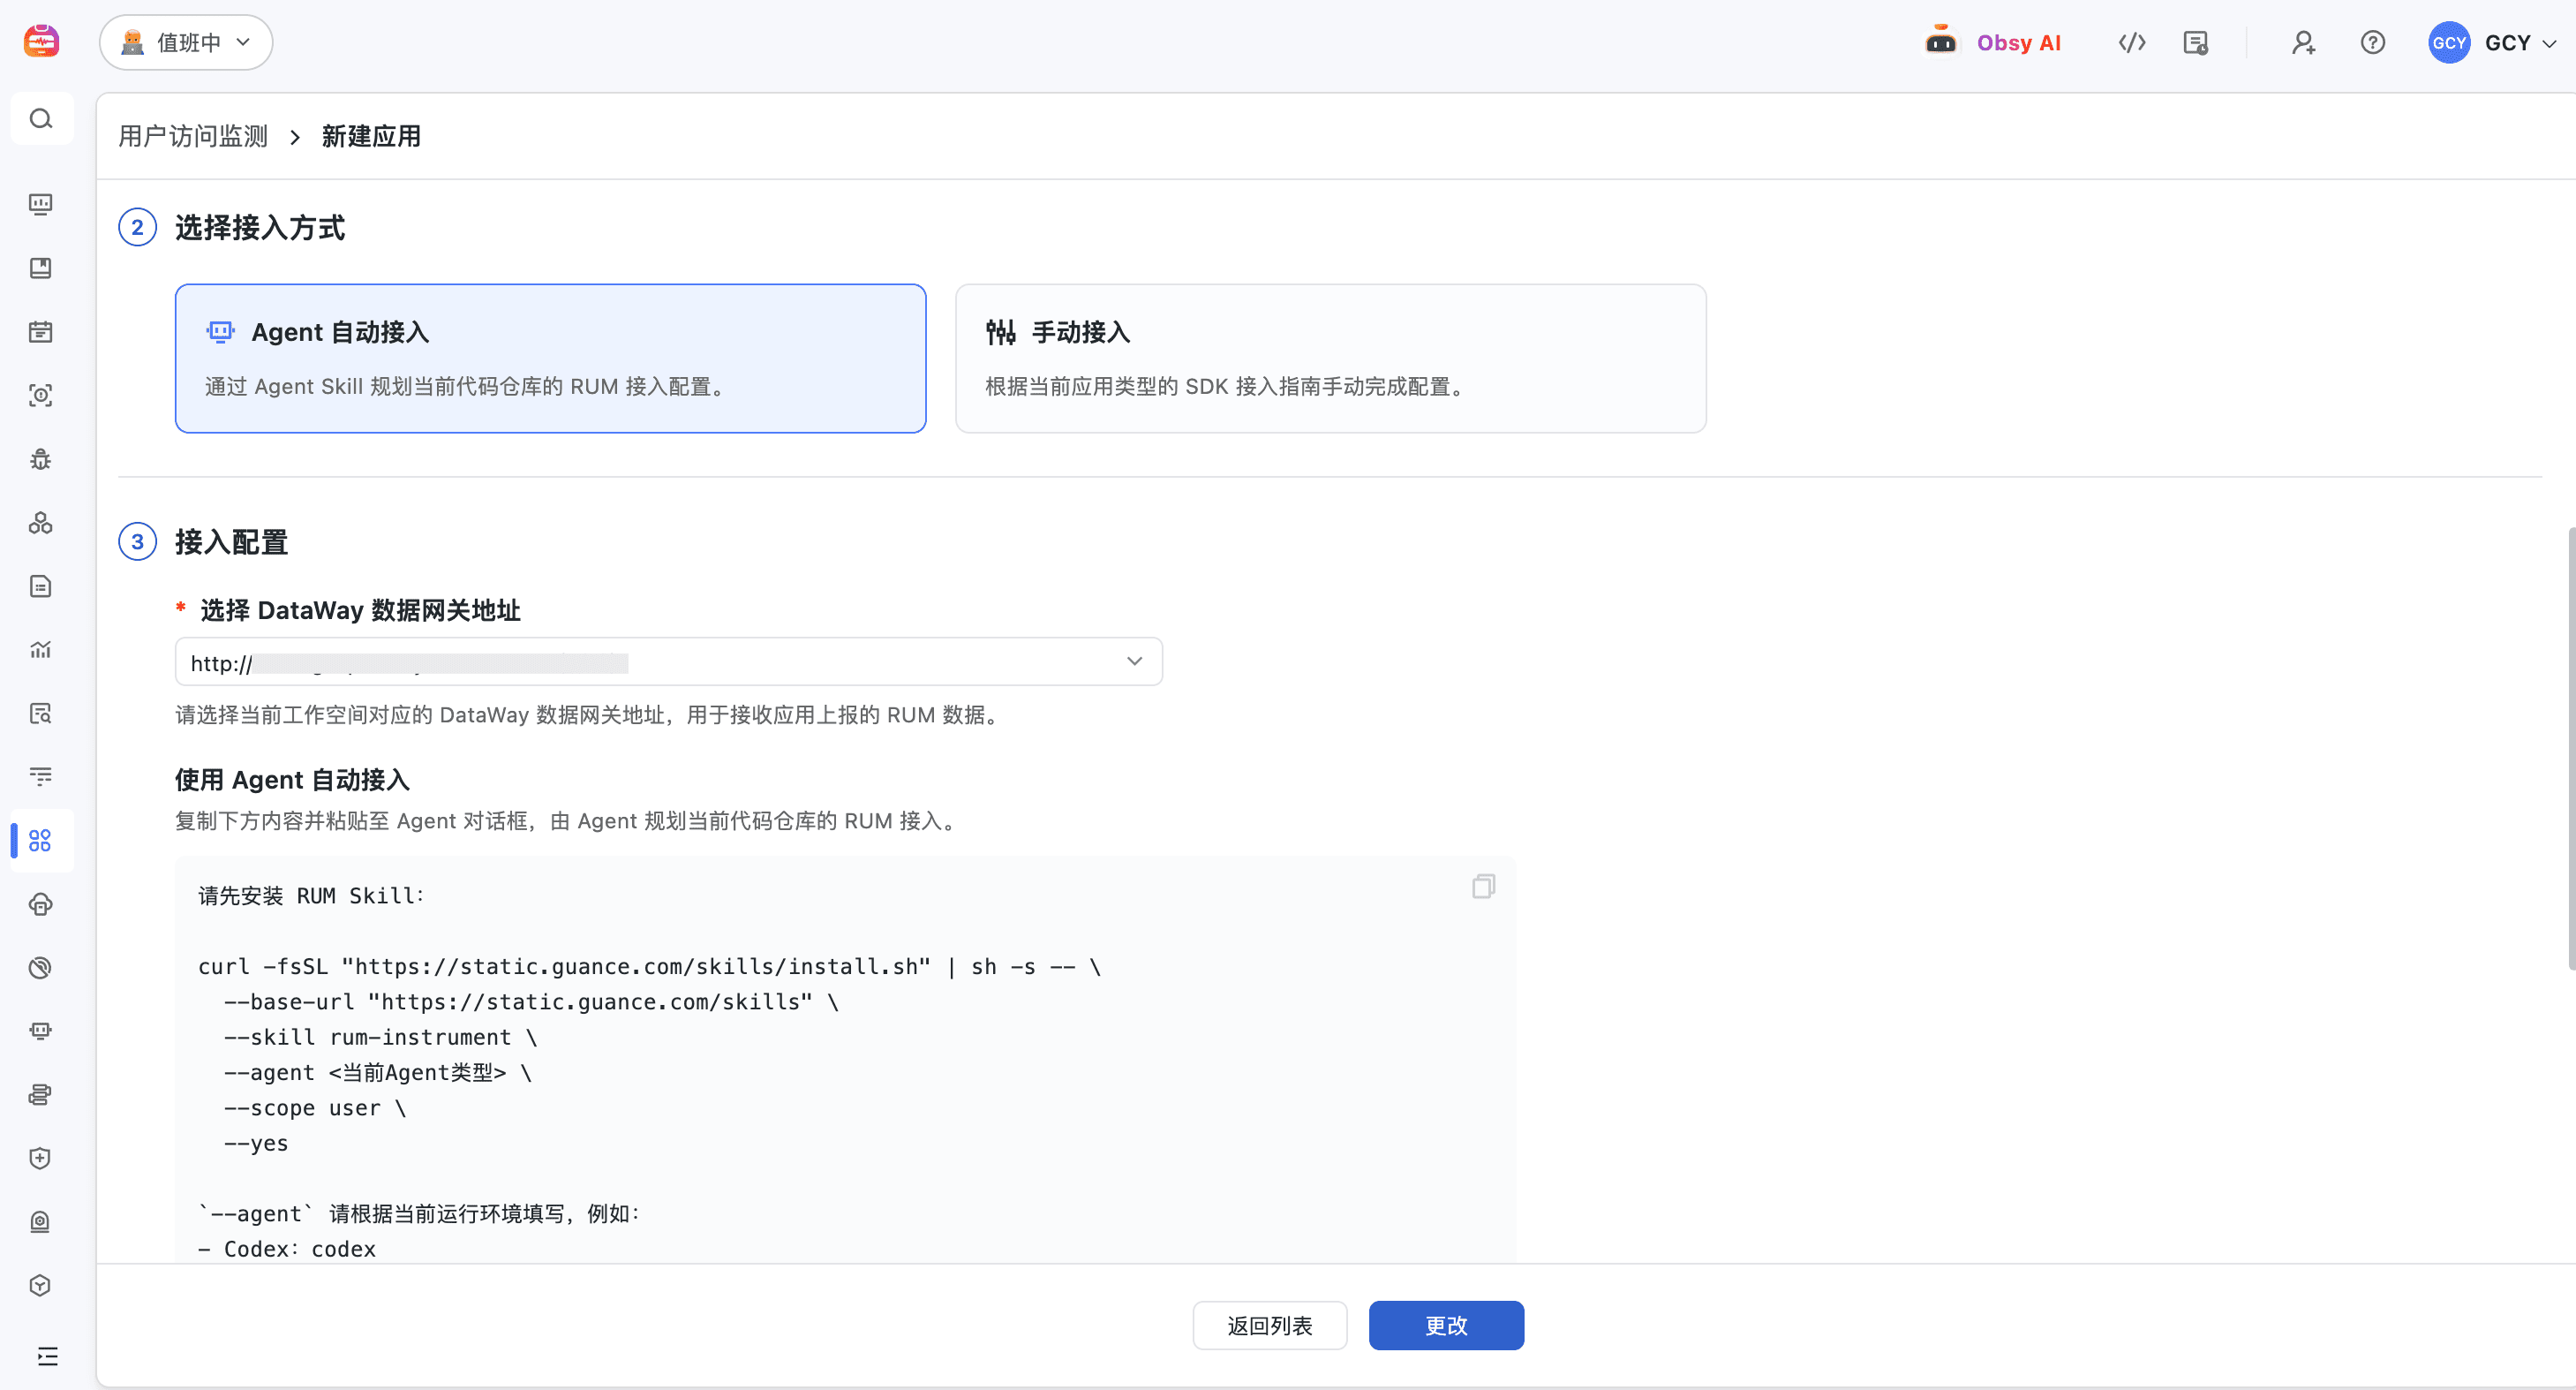Open the robot monitor sidebar icon
Image resolution: width=2576 pixels, height=1390 pixels.
click(41, 1031)
